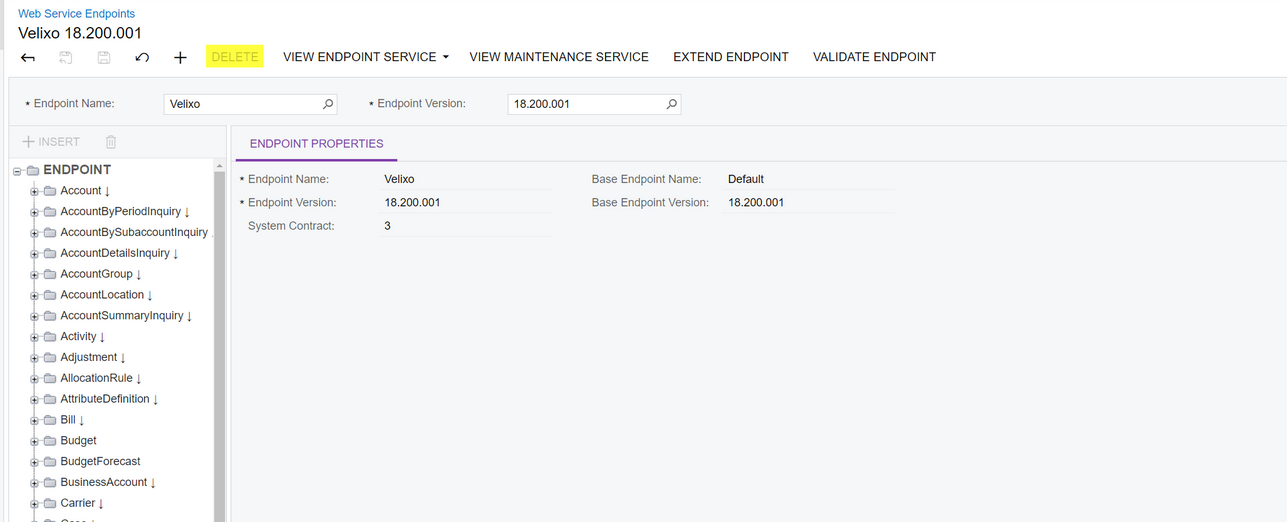1287x522 pixels.
Task: Click the add new record plus icon
Action: click(180, 58)
